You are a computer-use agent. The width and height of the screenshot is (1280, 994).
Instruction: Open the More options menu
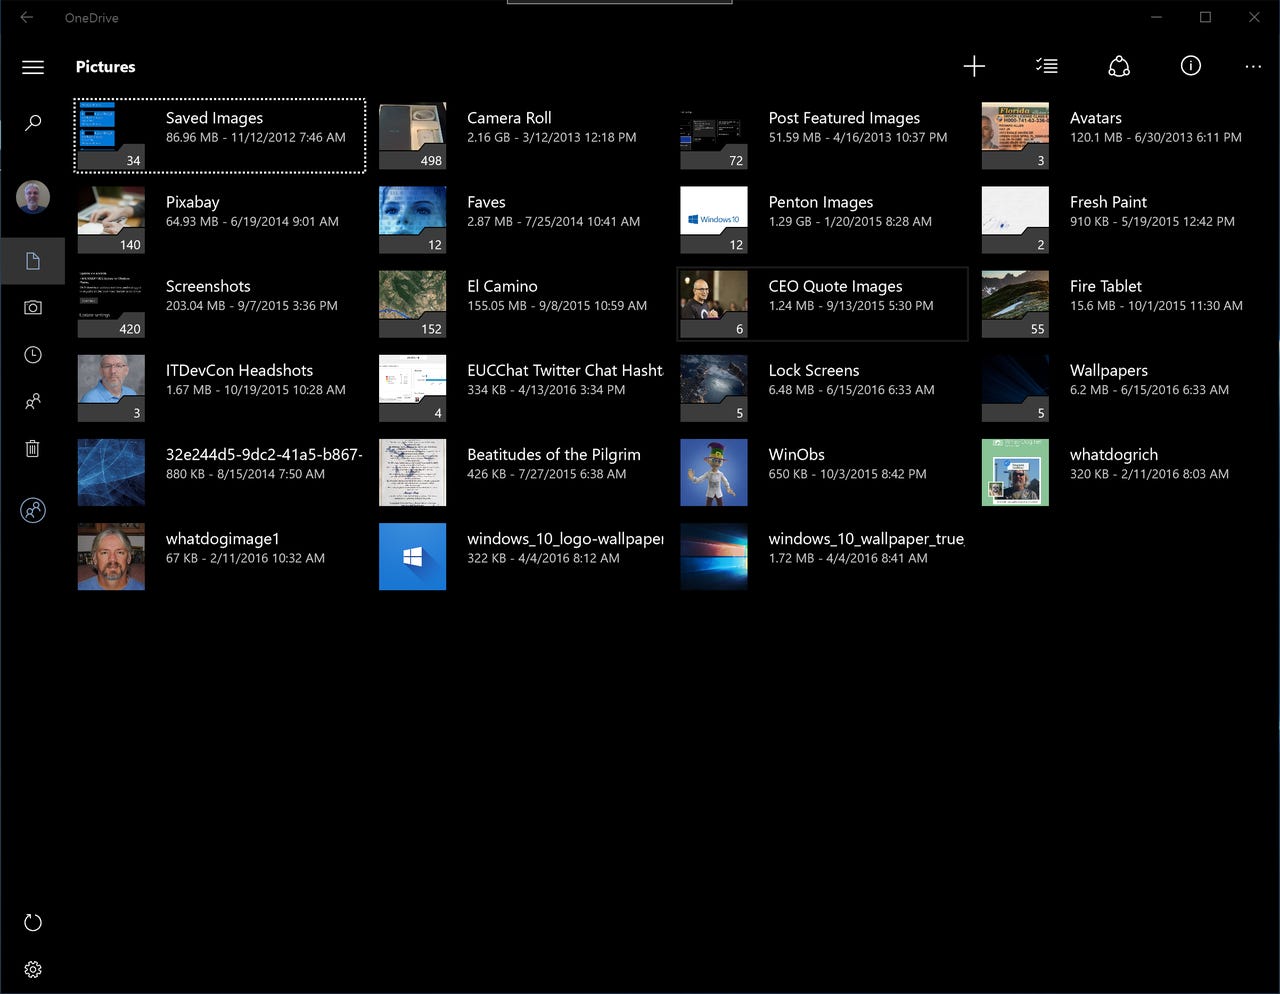point(1253,66)
